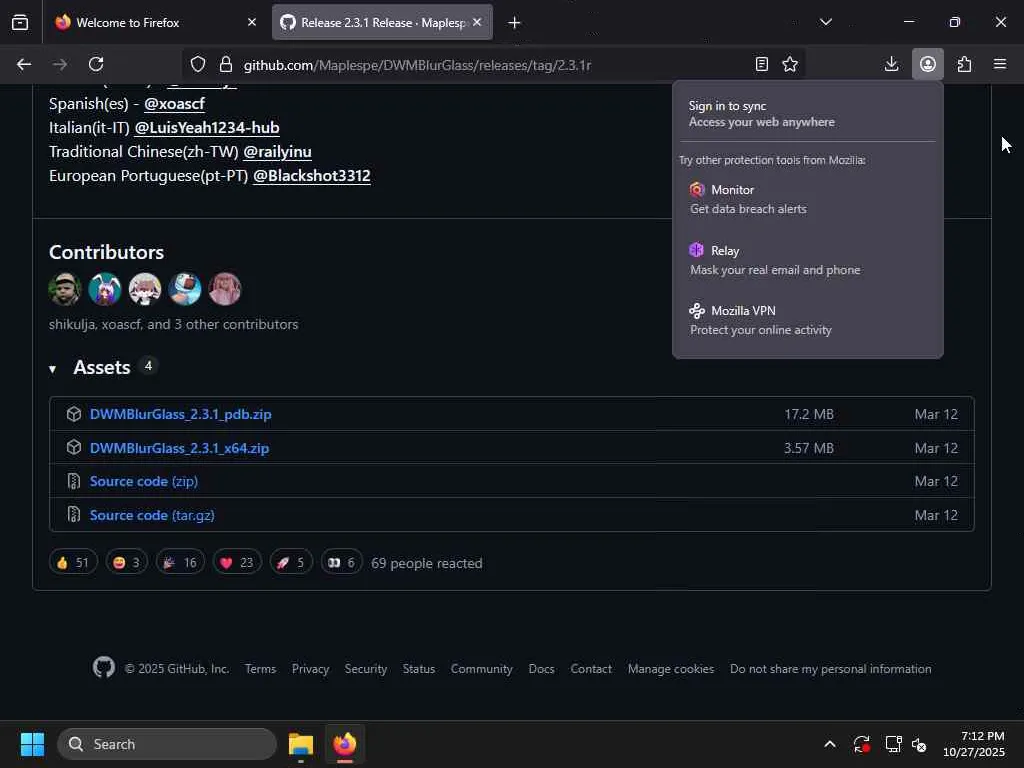Open File Explorer from taskbar

301,744
